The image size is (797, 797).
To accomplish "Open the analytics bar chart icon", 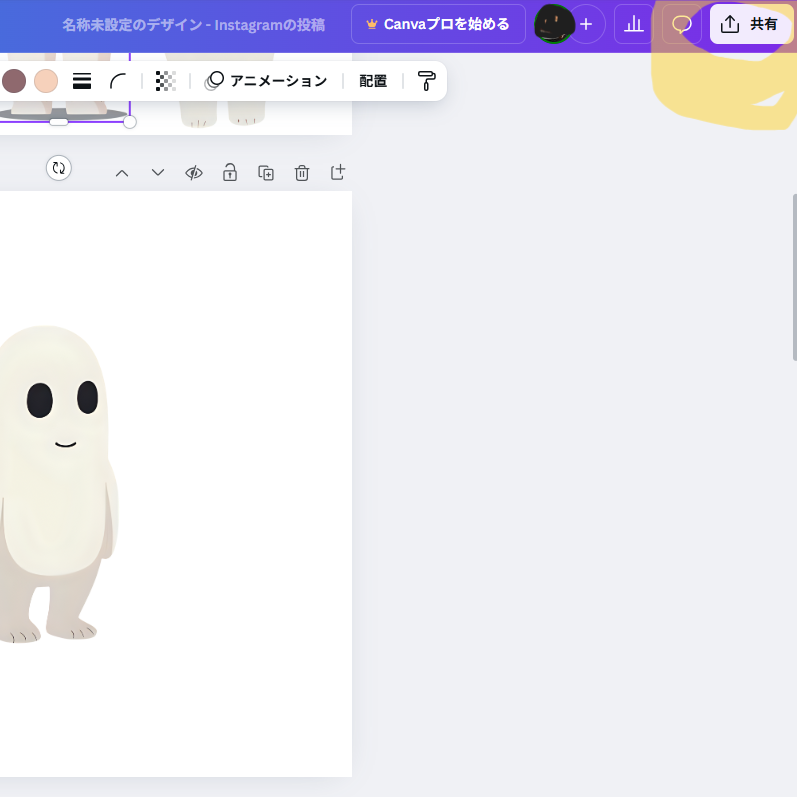I will point(634,24).
